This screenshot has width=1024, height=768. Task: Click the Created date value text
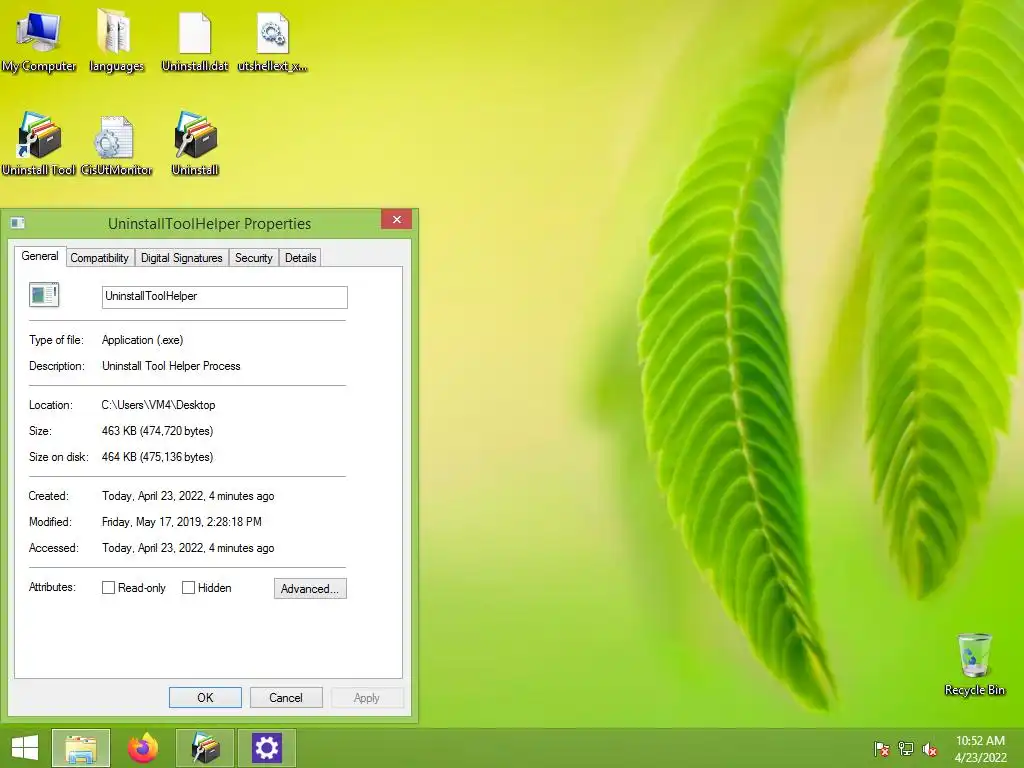[188, 496]
